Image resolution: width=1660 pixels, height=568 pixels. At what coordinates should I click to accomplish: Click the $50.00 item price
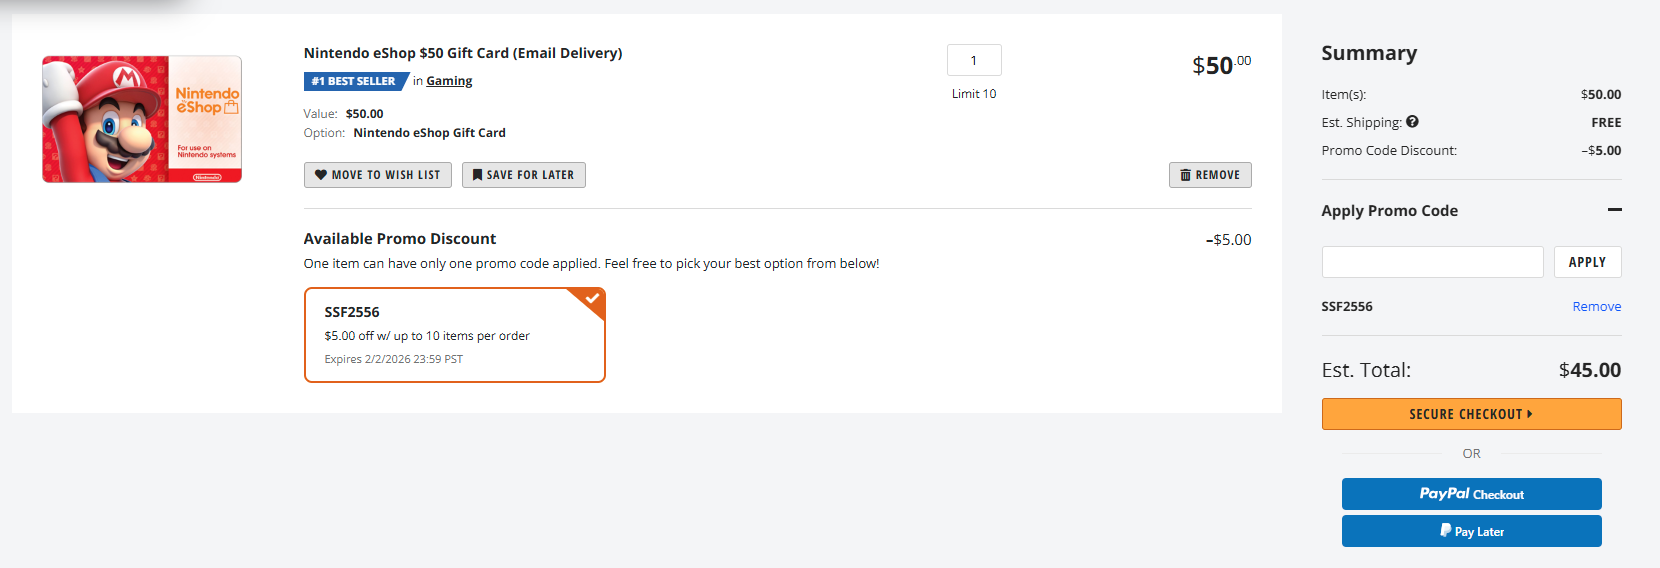click(x=1221, y=66)
